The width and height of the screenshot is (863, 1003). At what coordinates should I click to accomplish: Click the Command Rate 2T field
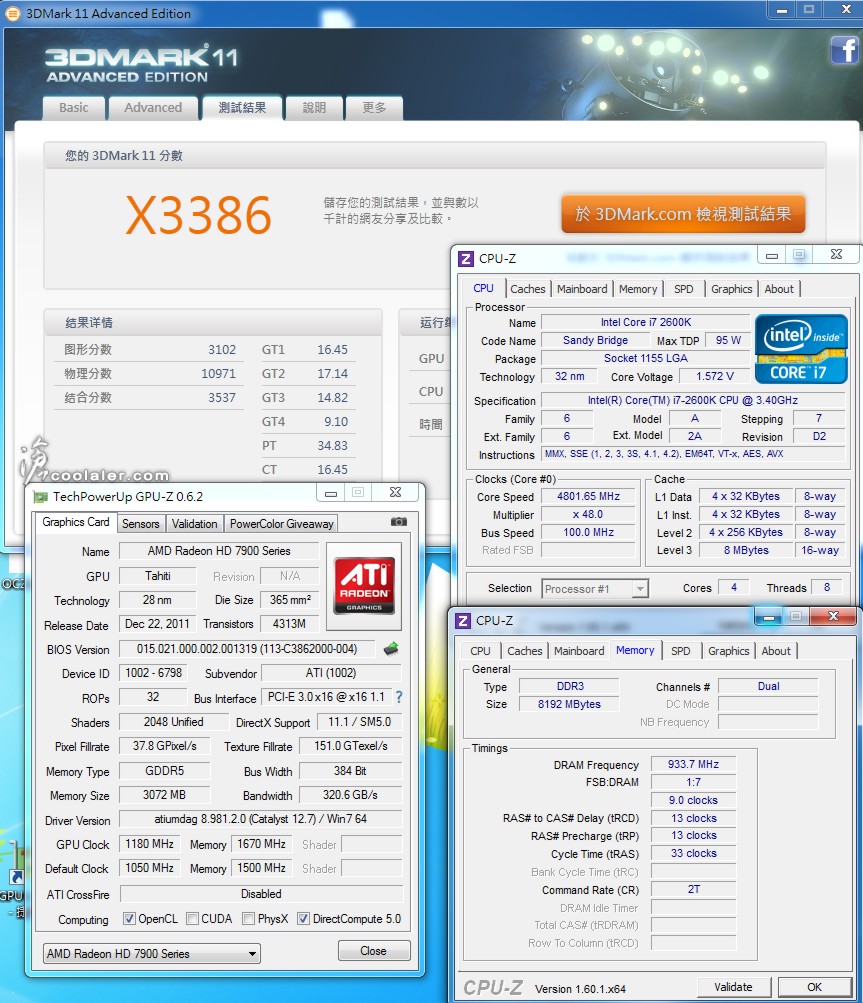(693, 890)
